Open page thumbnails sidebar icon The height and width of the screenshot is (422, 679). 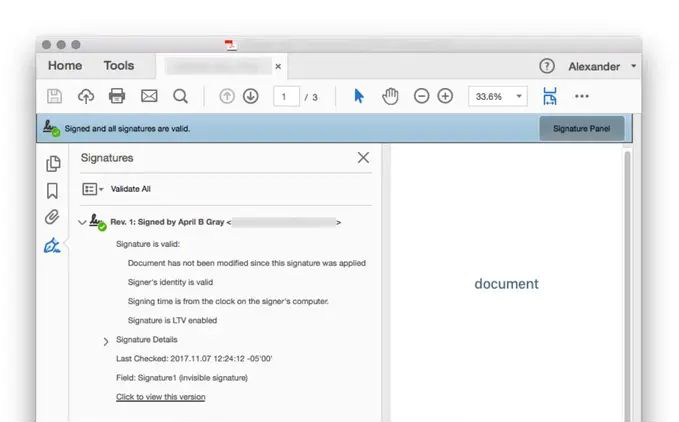coord(53,164)
